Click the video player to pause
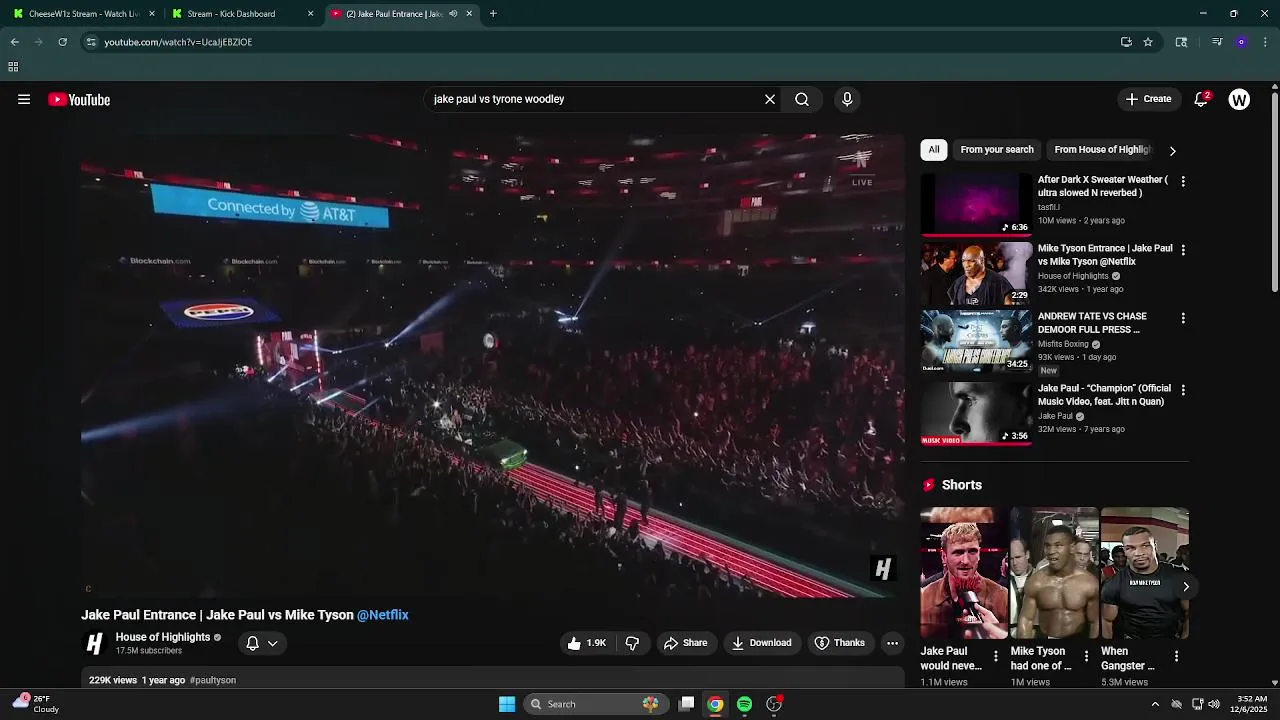This screenshot has height=720, width=1280. point(493,365)
